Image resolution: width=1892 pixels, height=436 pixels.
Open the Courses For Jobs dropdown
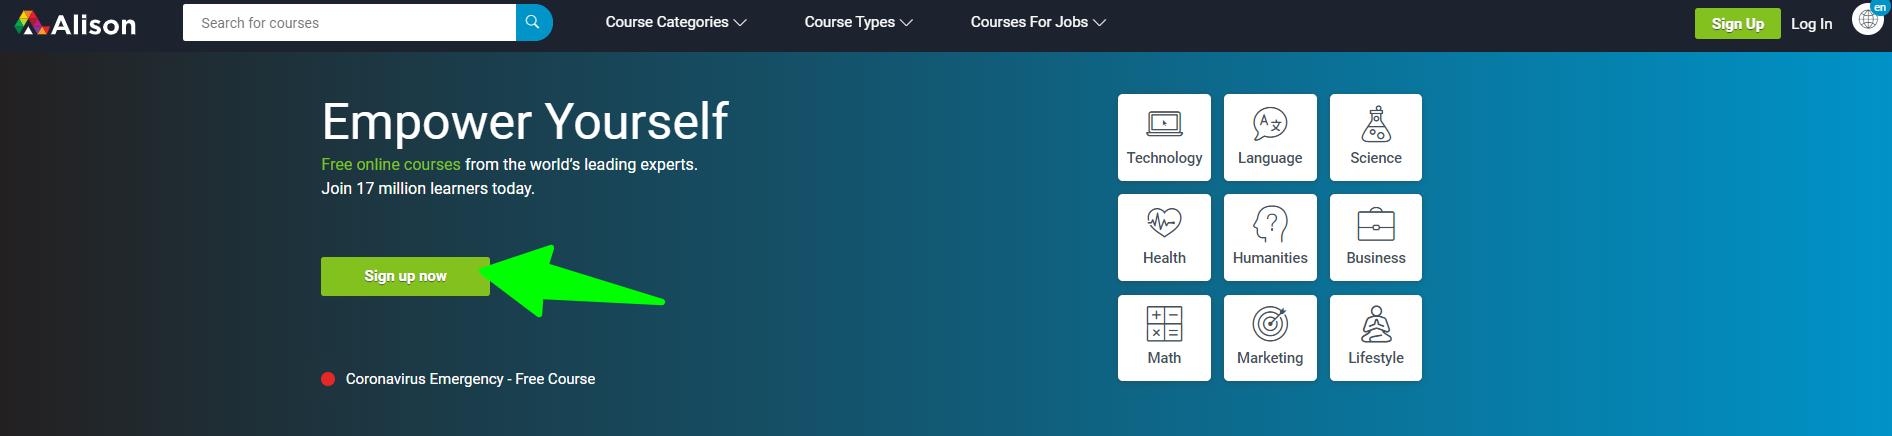(1038, 22)
